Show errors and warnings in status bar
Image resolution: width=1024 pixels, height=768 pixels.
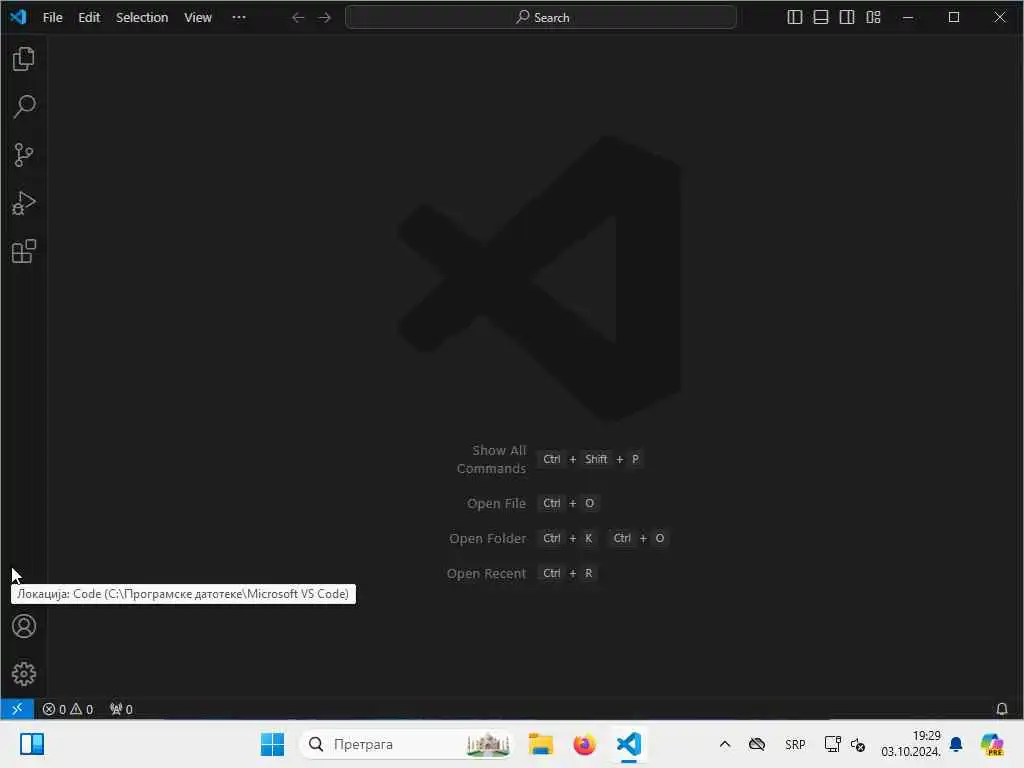click(x=68, y=709)
